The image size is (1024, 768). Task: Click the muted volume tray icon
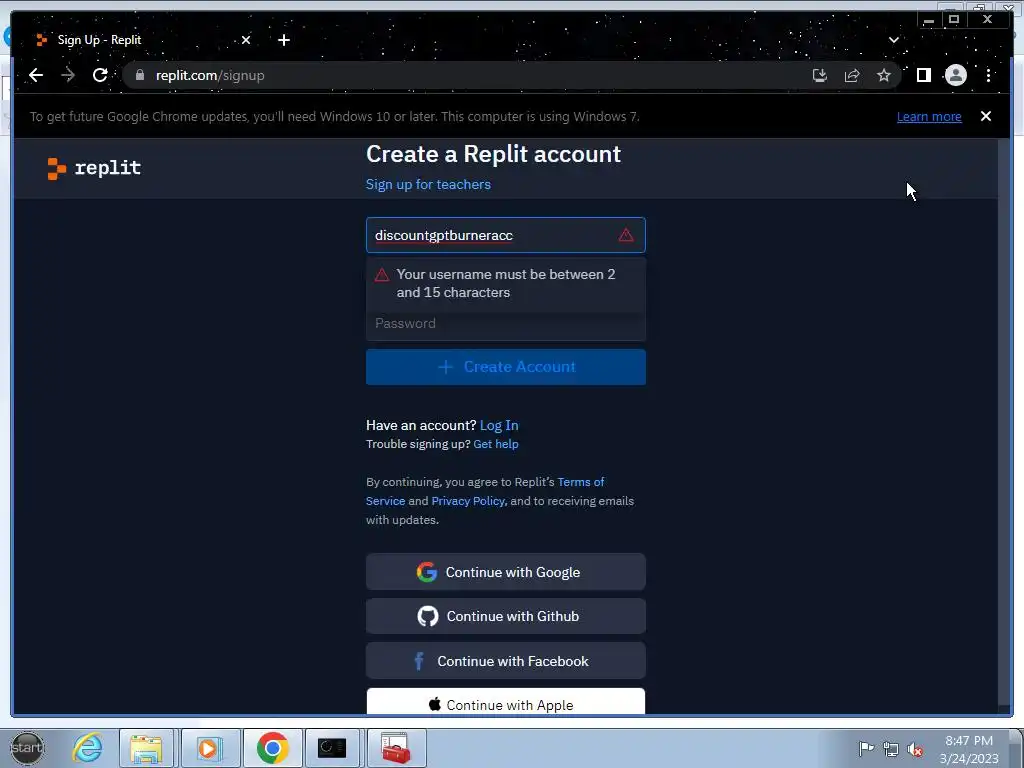tap(916, 750)
